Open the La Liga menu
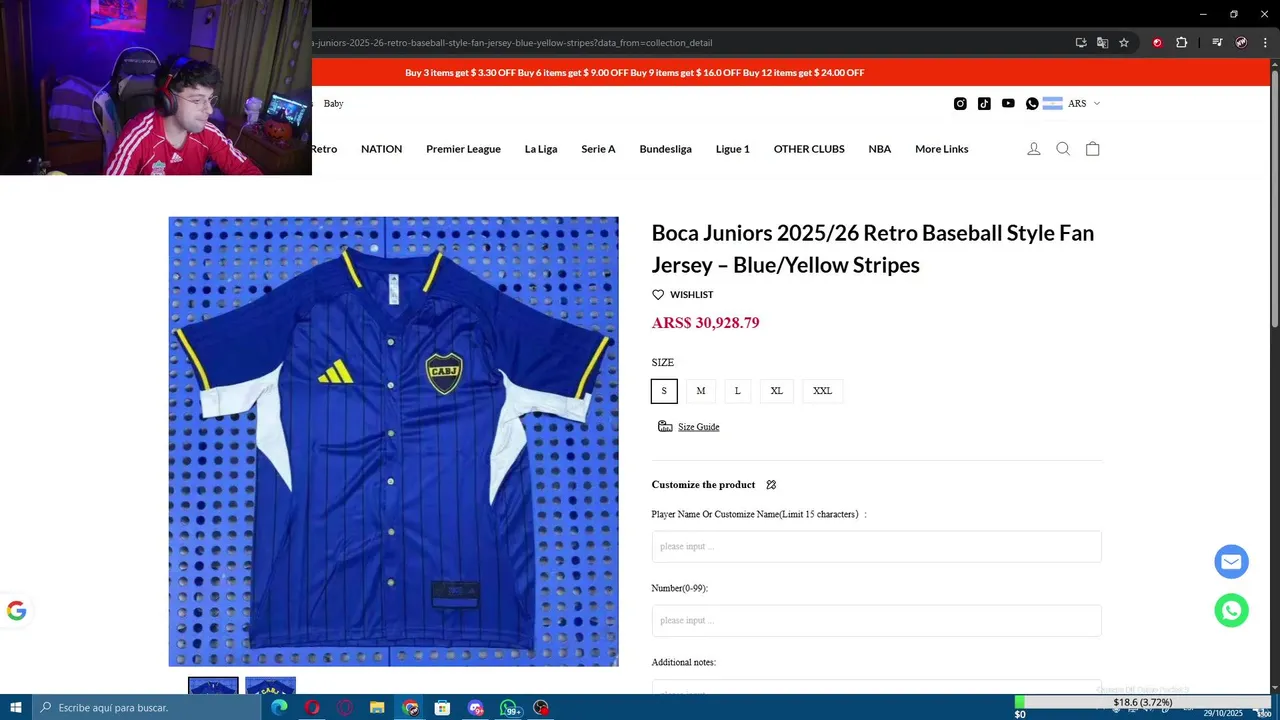Viewport: 1280px width, 720px height. click(541, 149)
